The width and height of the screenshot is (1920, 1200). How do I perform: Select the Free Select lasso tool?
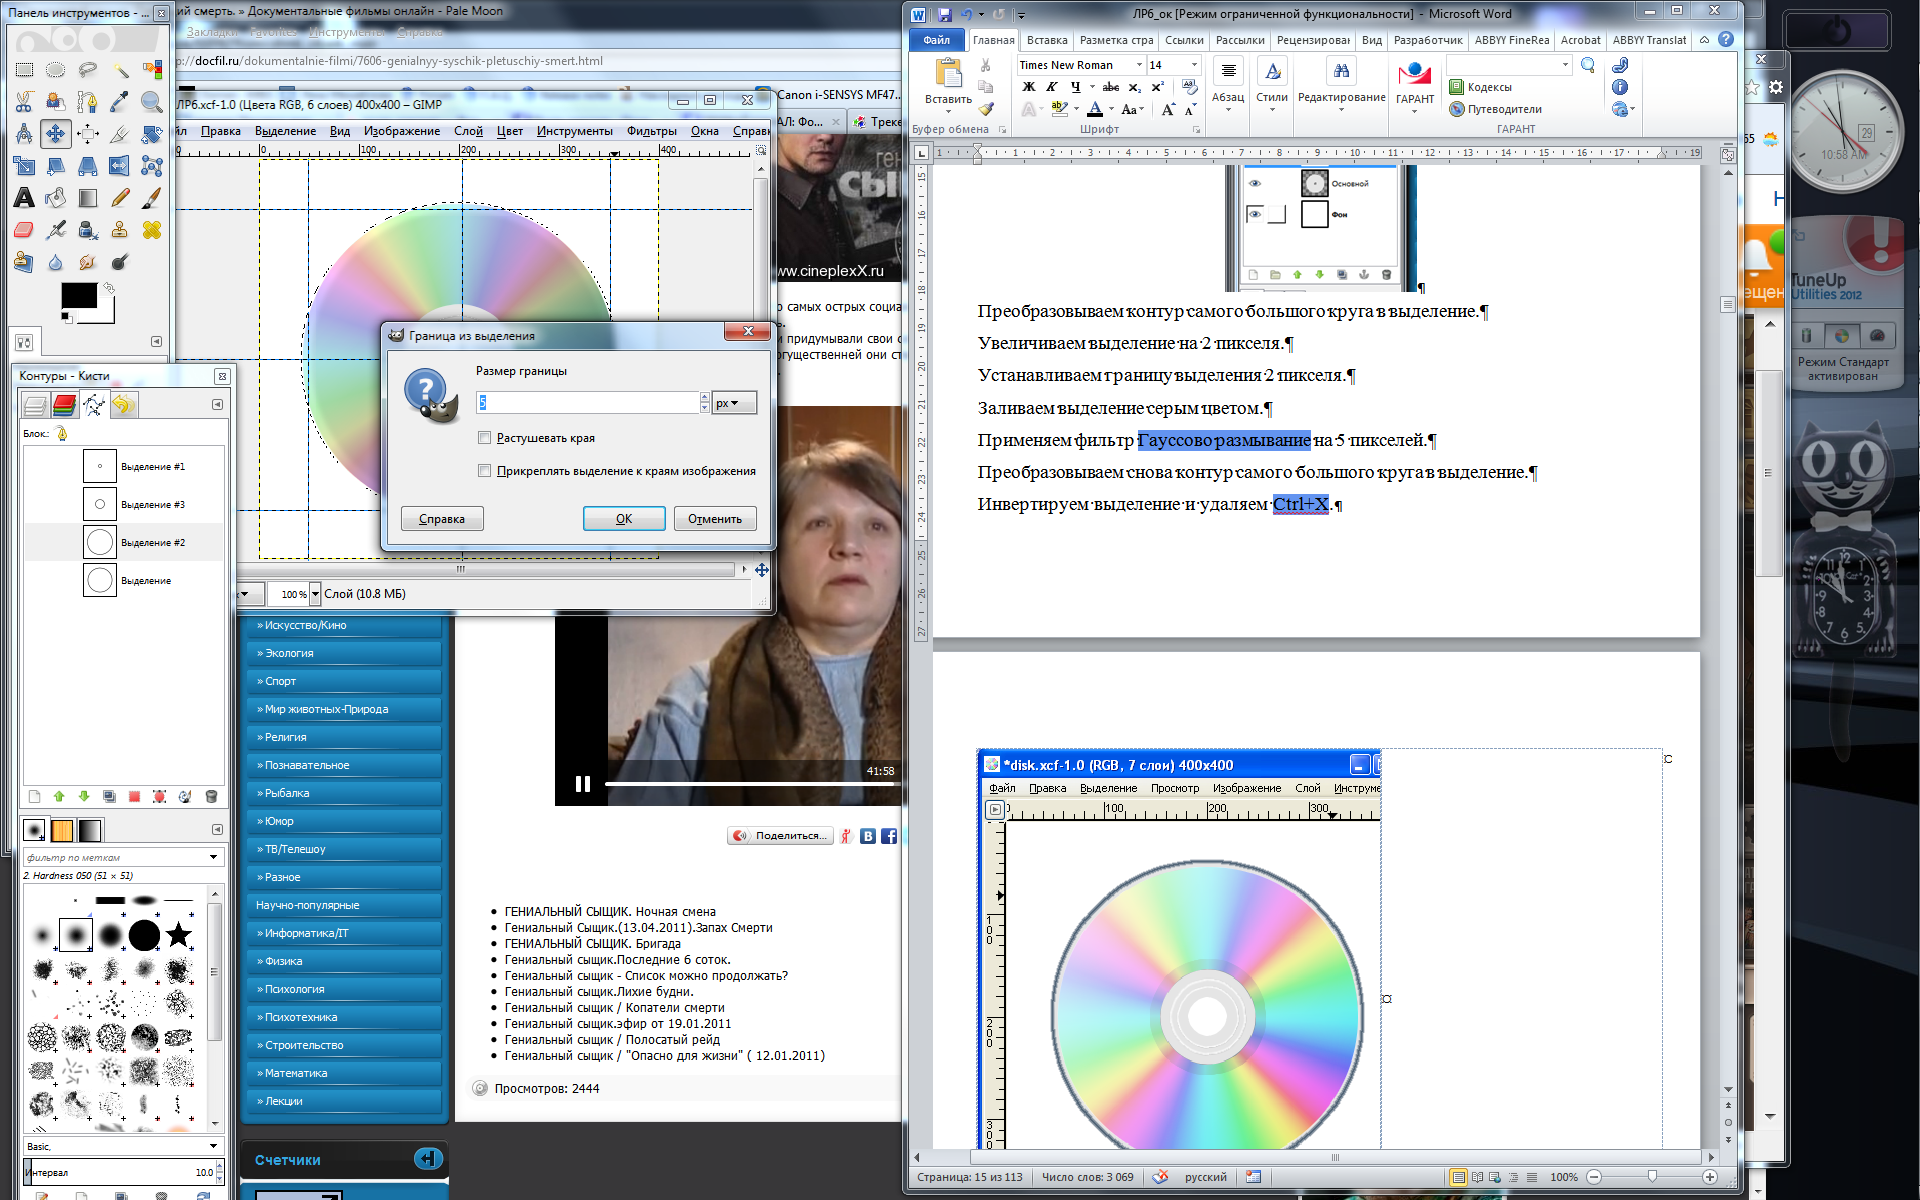tap(88, 70)
